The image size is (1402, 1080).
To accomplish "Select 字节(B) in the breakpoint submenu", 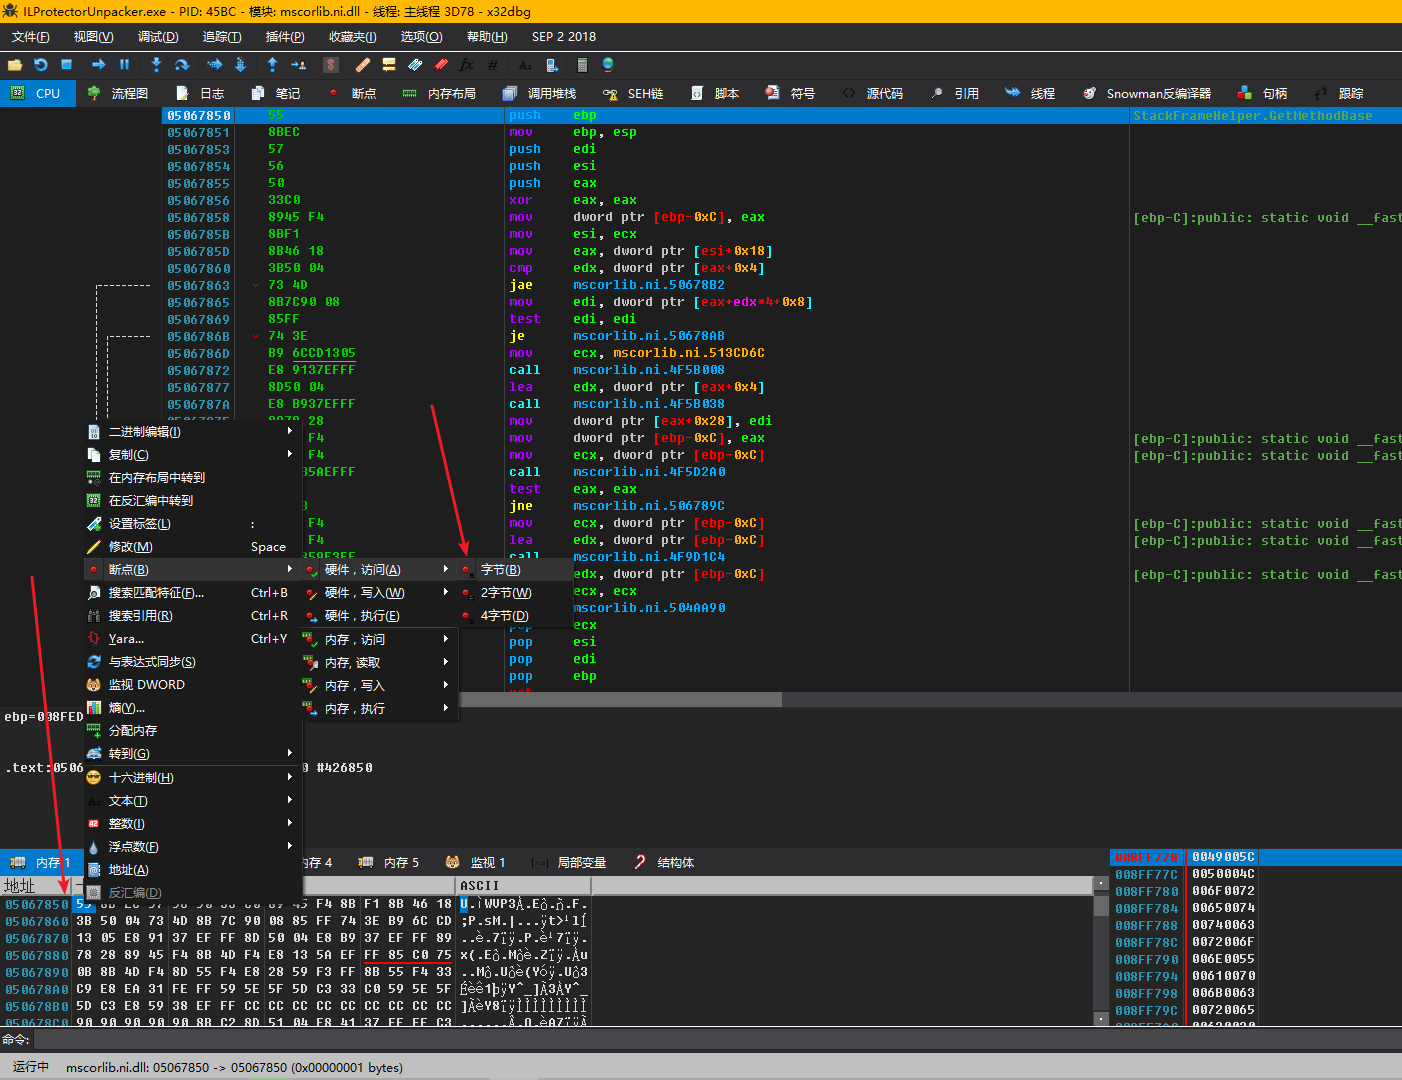I will [x=500, y=570].
